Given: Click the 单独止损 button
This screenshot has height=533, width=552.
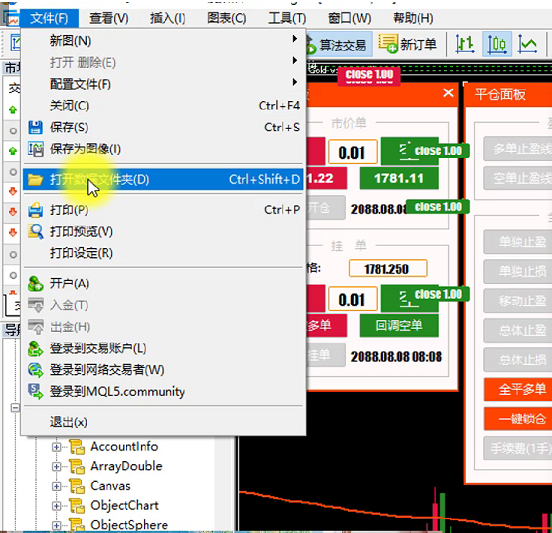Looking at the screenshot, I should [518, 271].
